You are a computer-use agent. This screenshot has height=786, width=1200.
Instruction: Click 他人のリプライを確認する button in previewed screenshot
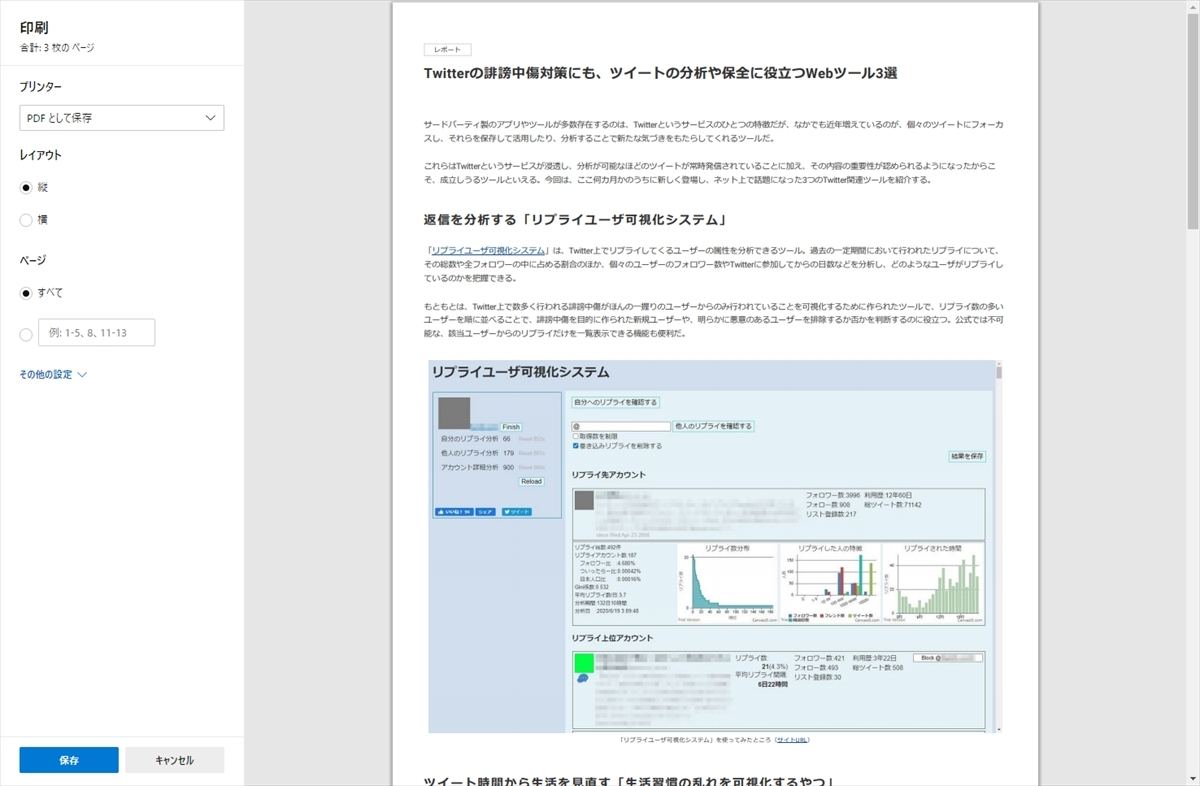click(x=713, y=426)
